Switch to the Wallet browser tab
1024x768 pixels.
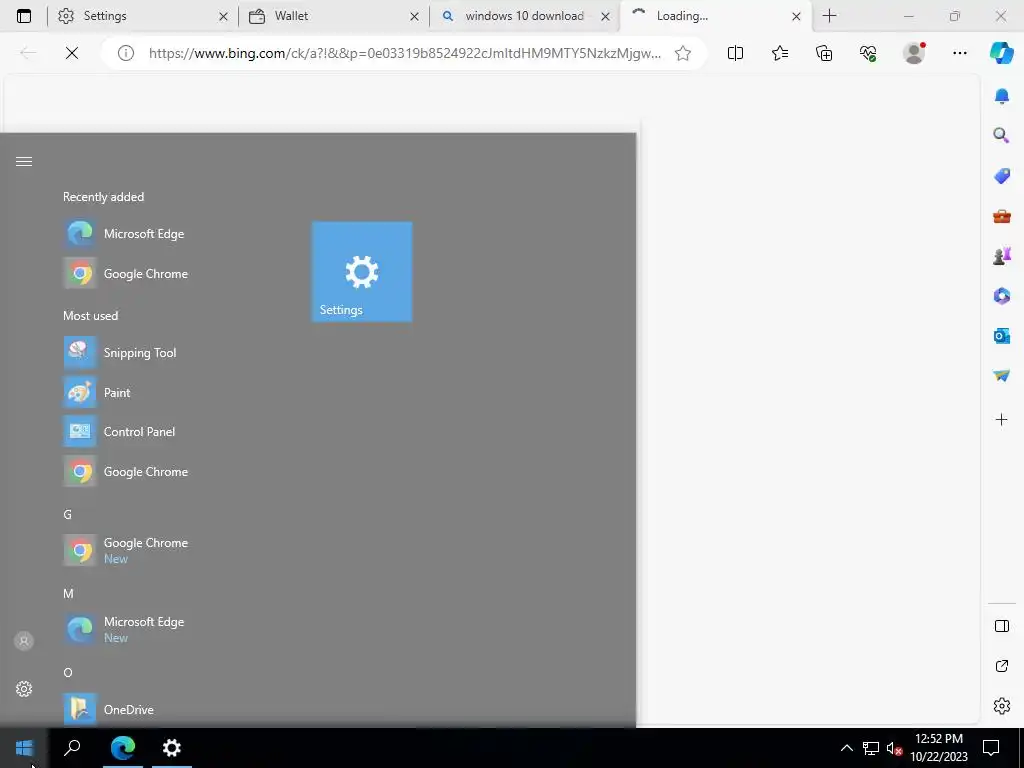click(x=334, y=16)
